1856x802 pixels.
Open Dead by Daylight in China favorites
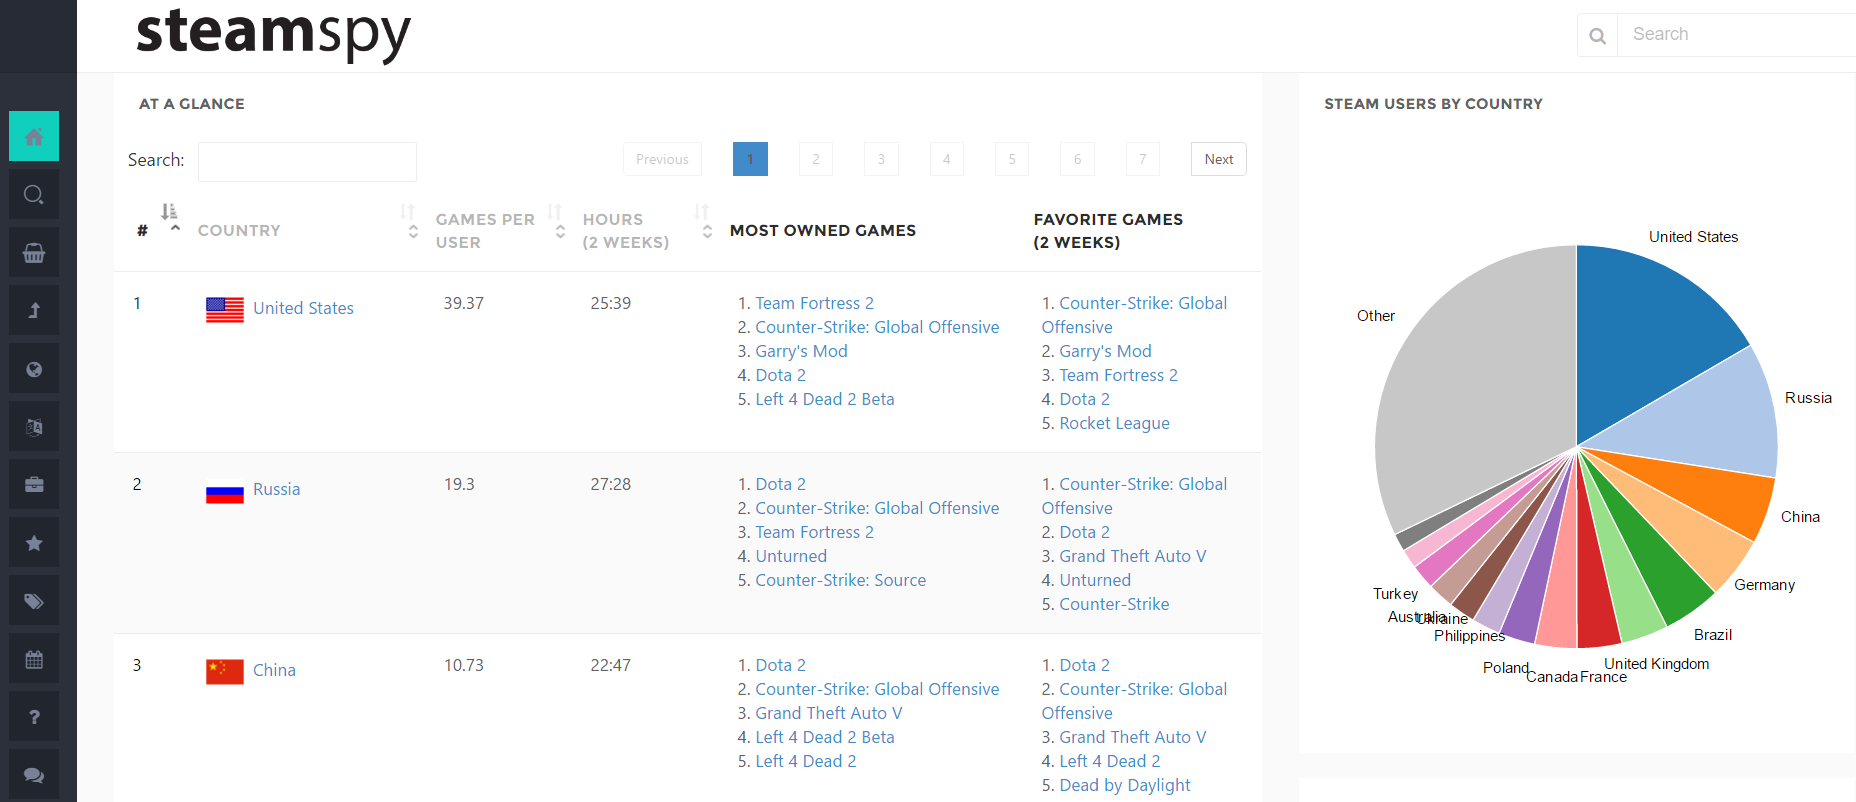(1125, 785)
